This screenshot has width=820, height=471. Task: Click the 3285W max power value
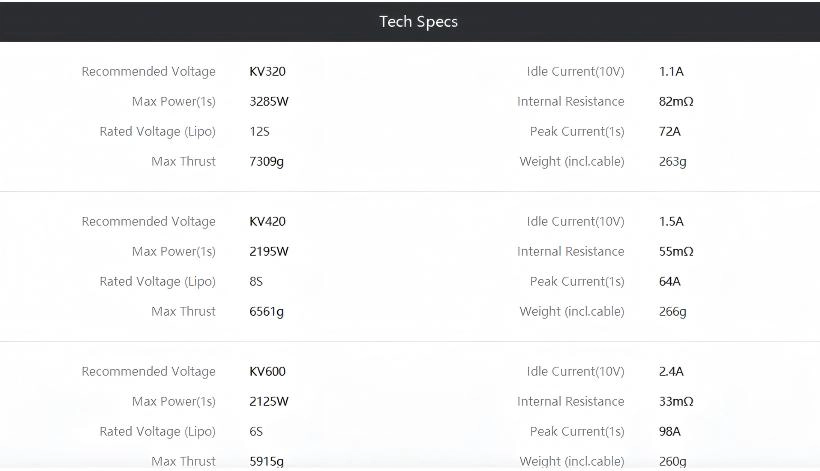[269, 102]
